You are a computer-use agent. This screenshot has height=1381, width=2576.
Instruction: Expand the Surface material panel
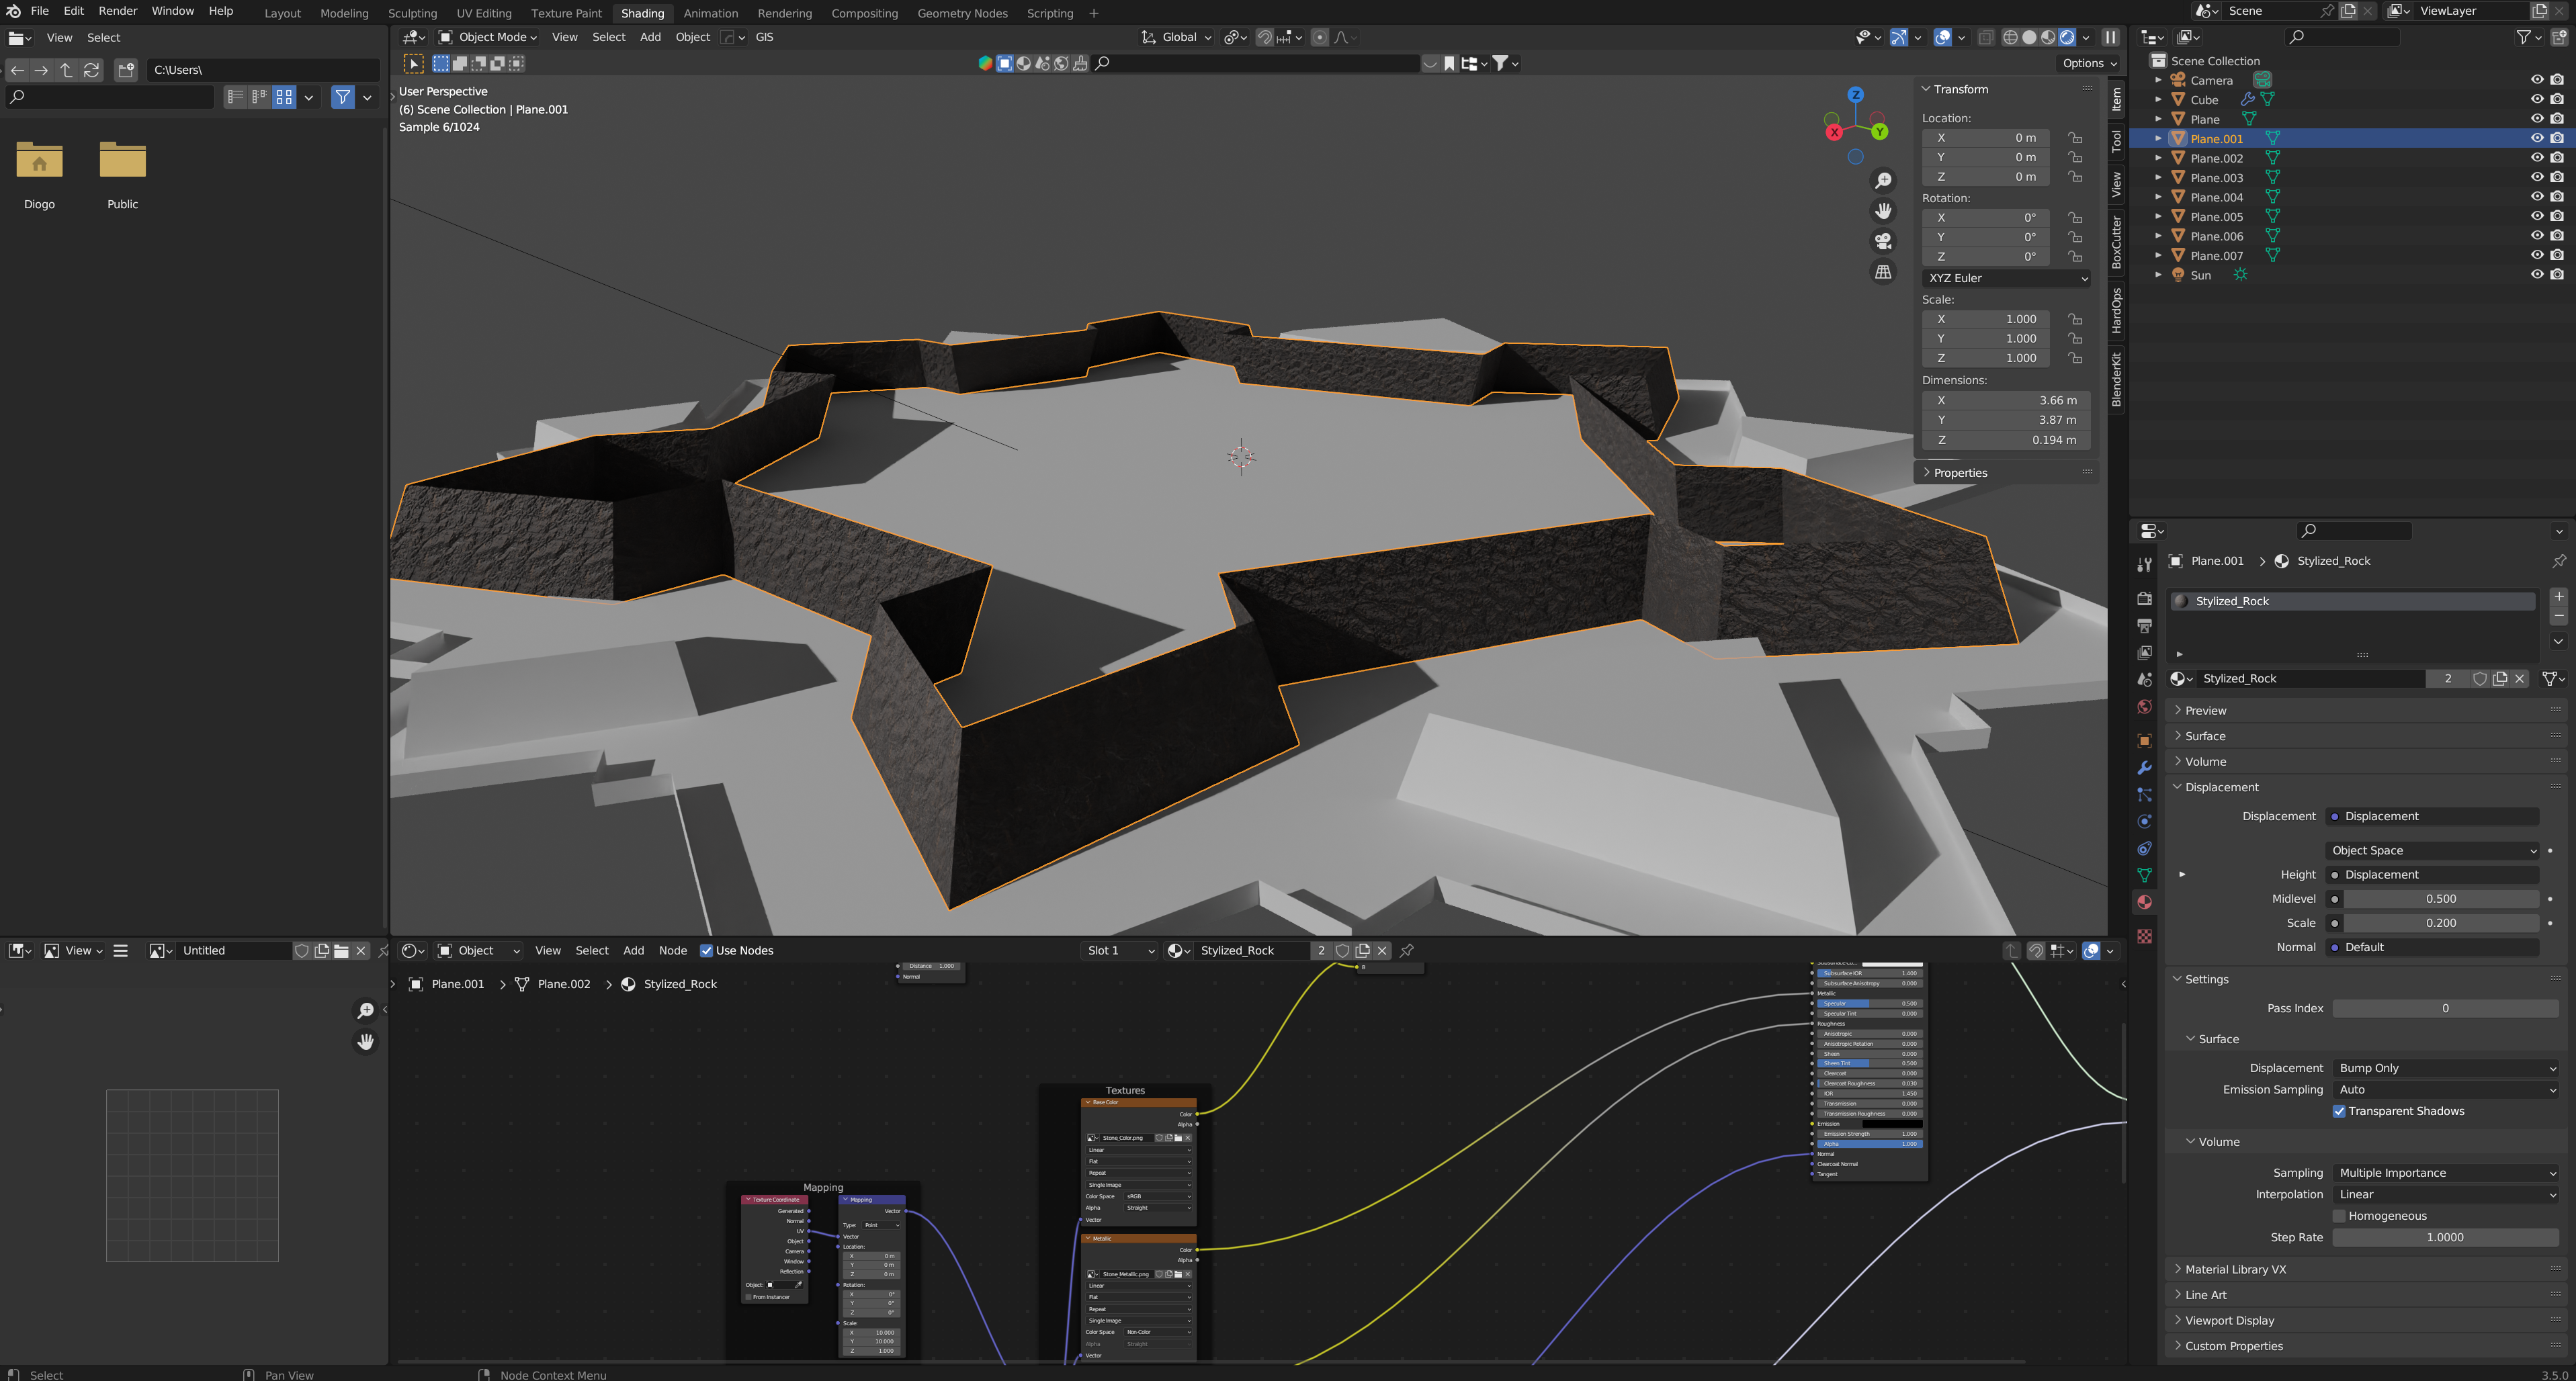(2204, 736)
